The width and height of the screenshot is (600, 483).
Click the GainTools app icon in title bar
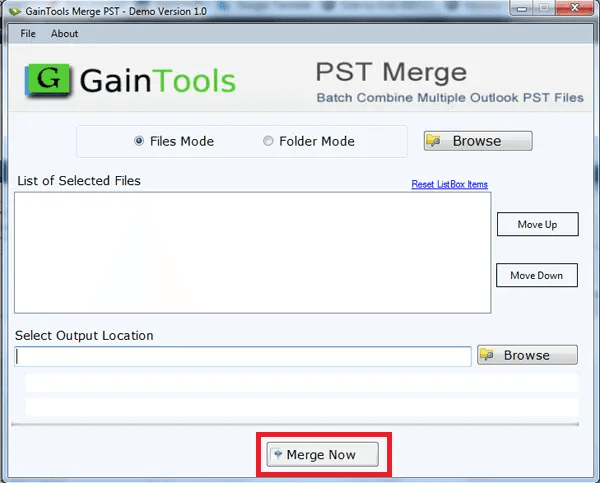15,11
